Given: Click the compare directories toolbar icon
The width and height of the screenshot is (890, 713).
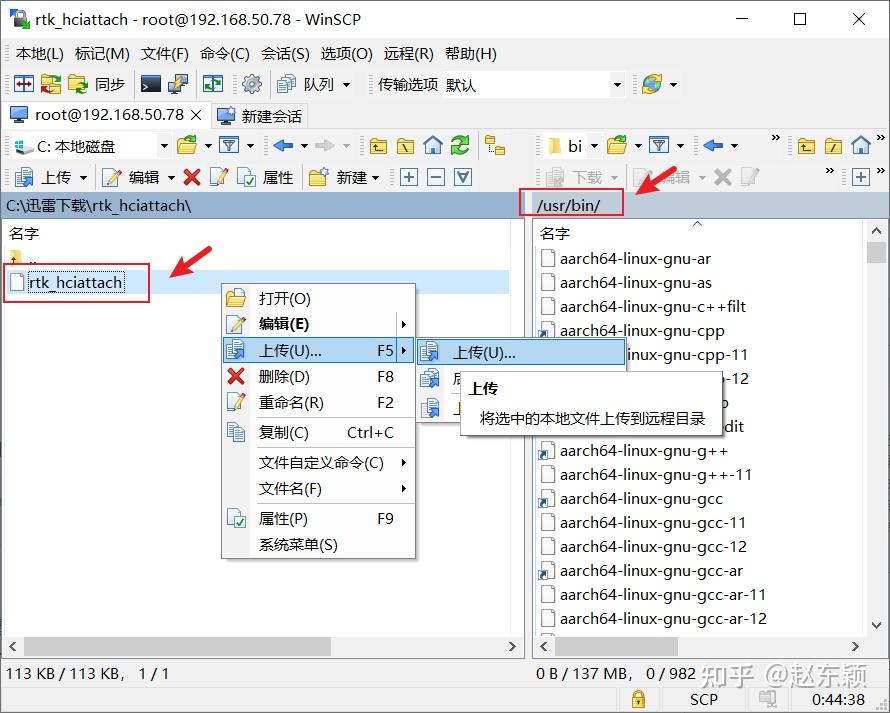Looking at the screenshot, I should (24, 84).
